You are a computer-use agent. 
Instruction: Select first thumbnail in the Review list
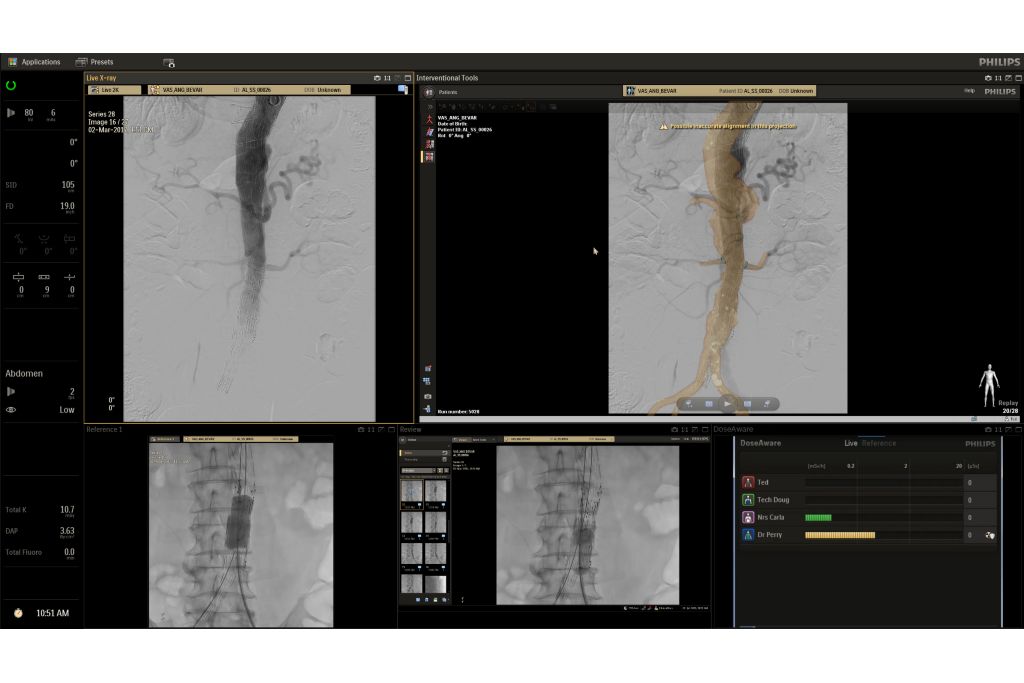pos(411,491)
